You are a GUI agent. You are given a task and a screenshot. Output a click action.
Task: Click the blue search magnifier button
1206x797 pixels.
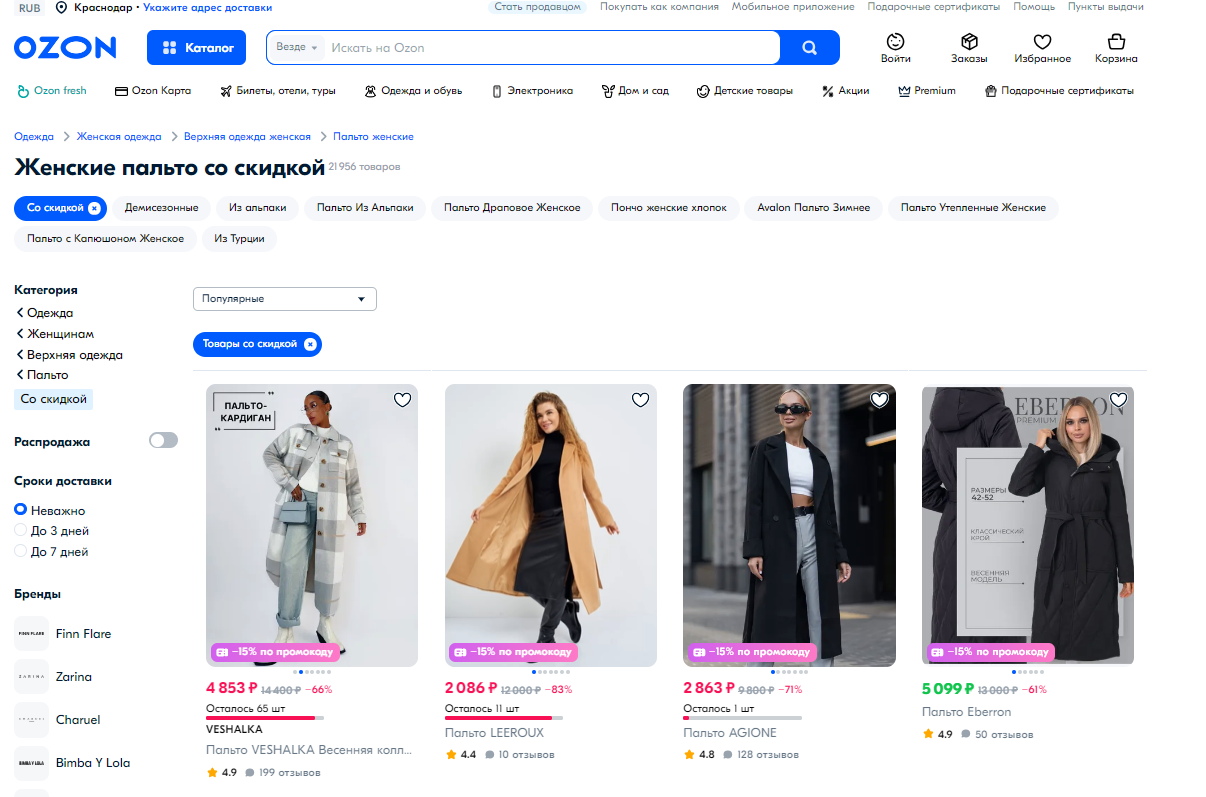click(x=810, y=47)
